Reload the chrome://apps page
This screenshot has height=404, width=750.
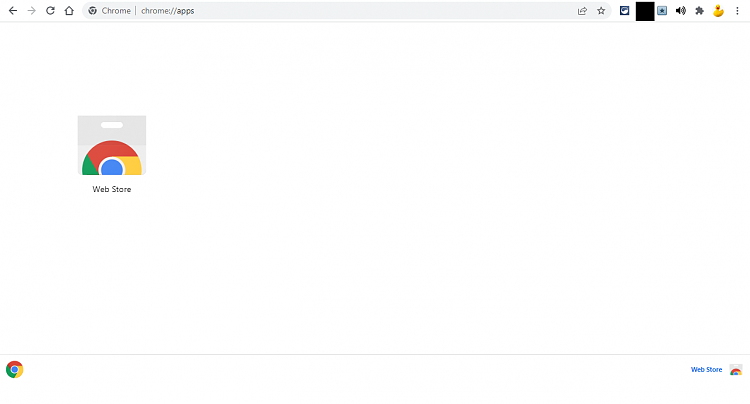pyautogui.click(x=50, y=11)
